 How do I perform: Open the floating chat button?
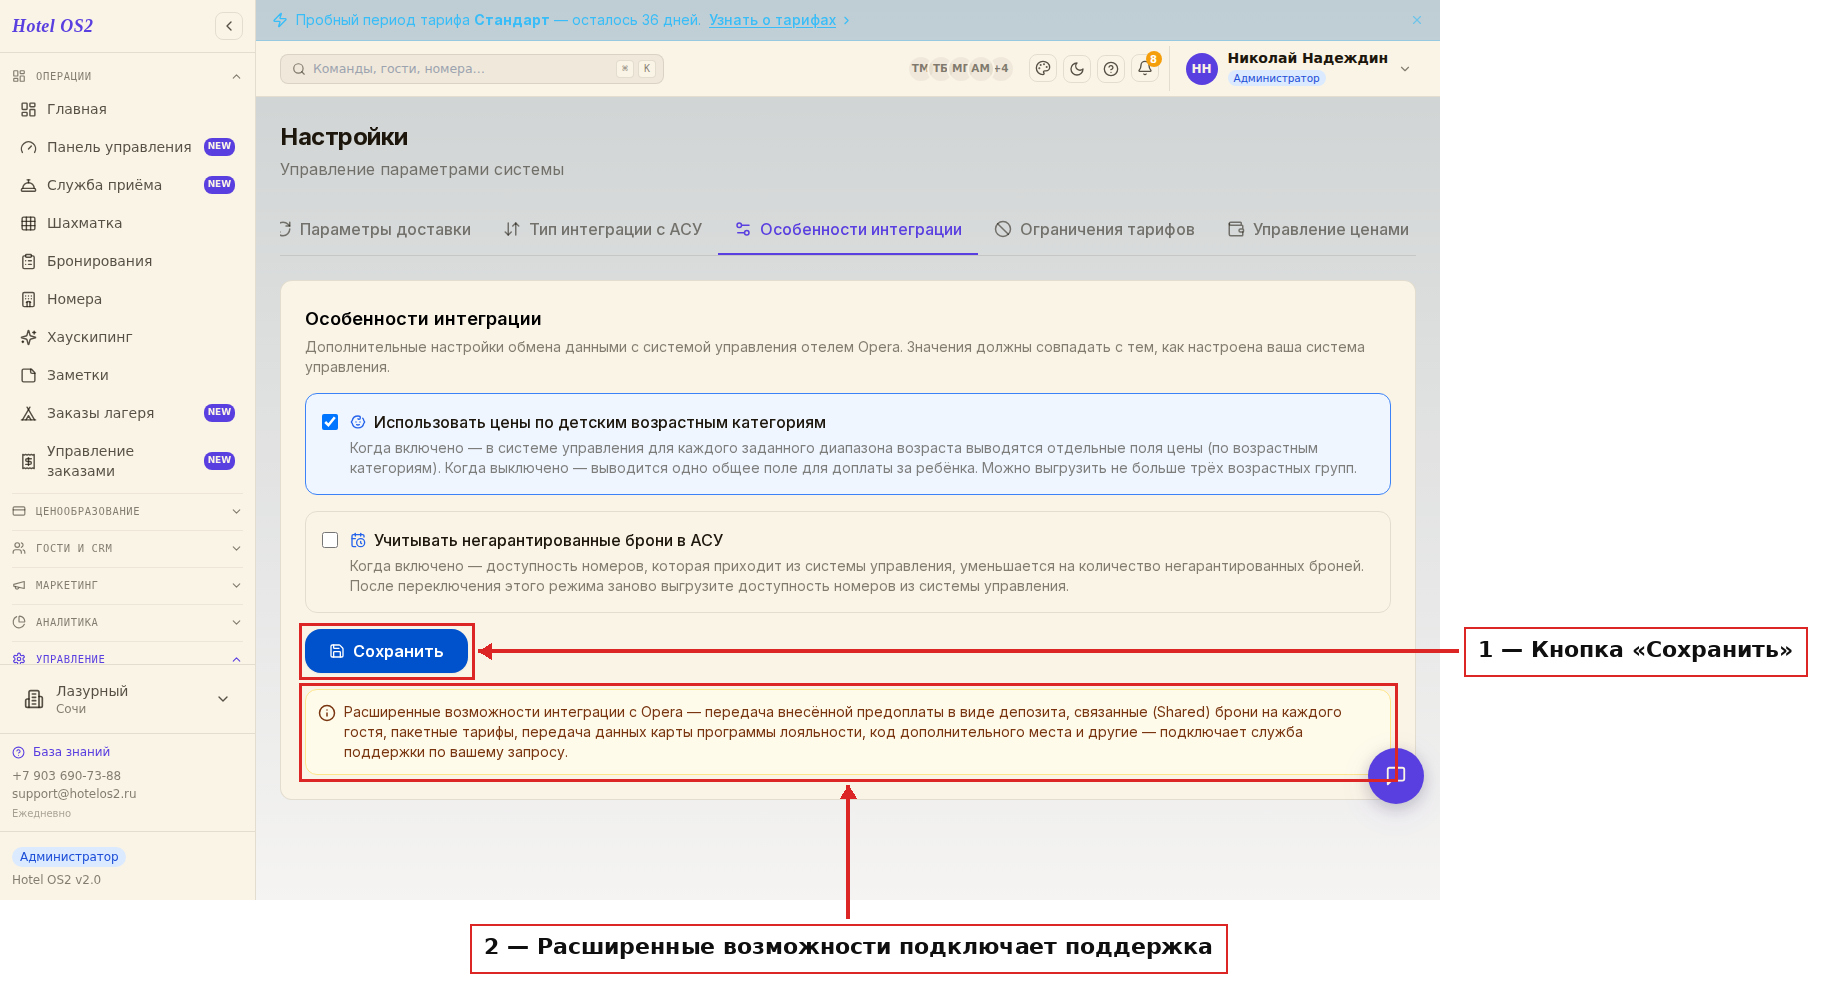click(x=1396, y=776)
